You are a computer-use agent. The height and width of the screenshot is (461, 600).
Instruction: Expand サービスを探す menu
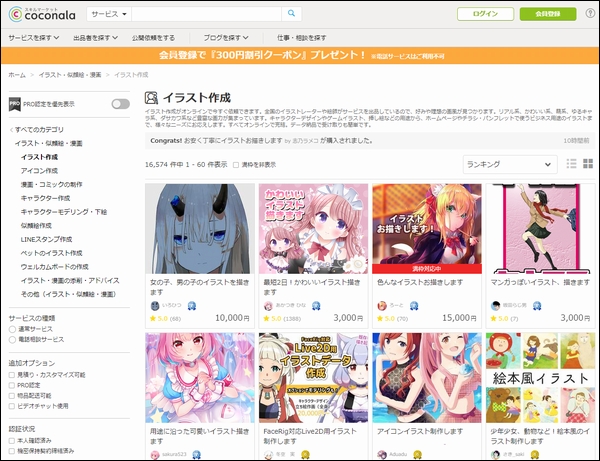point(34,37)
